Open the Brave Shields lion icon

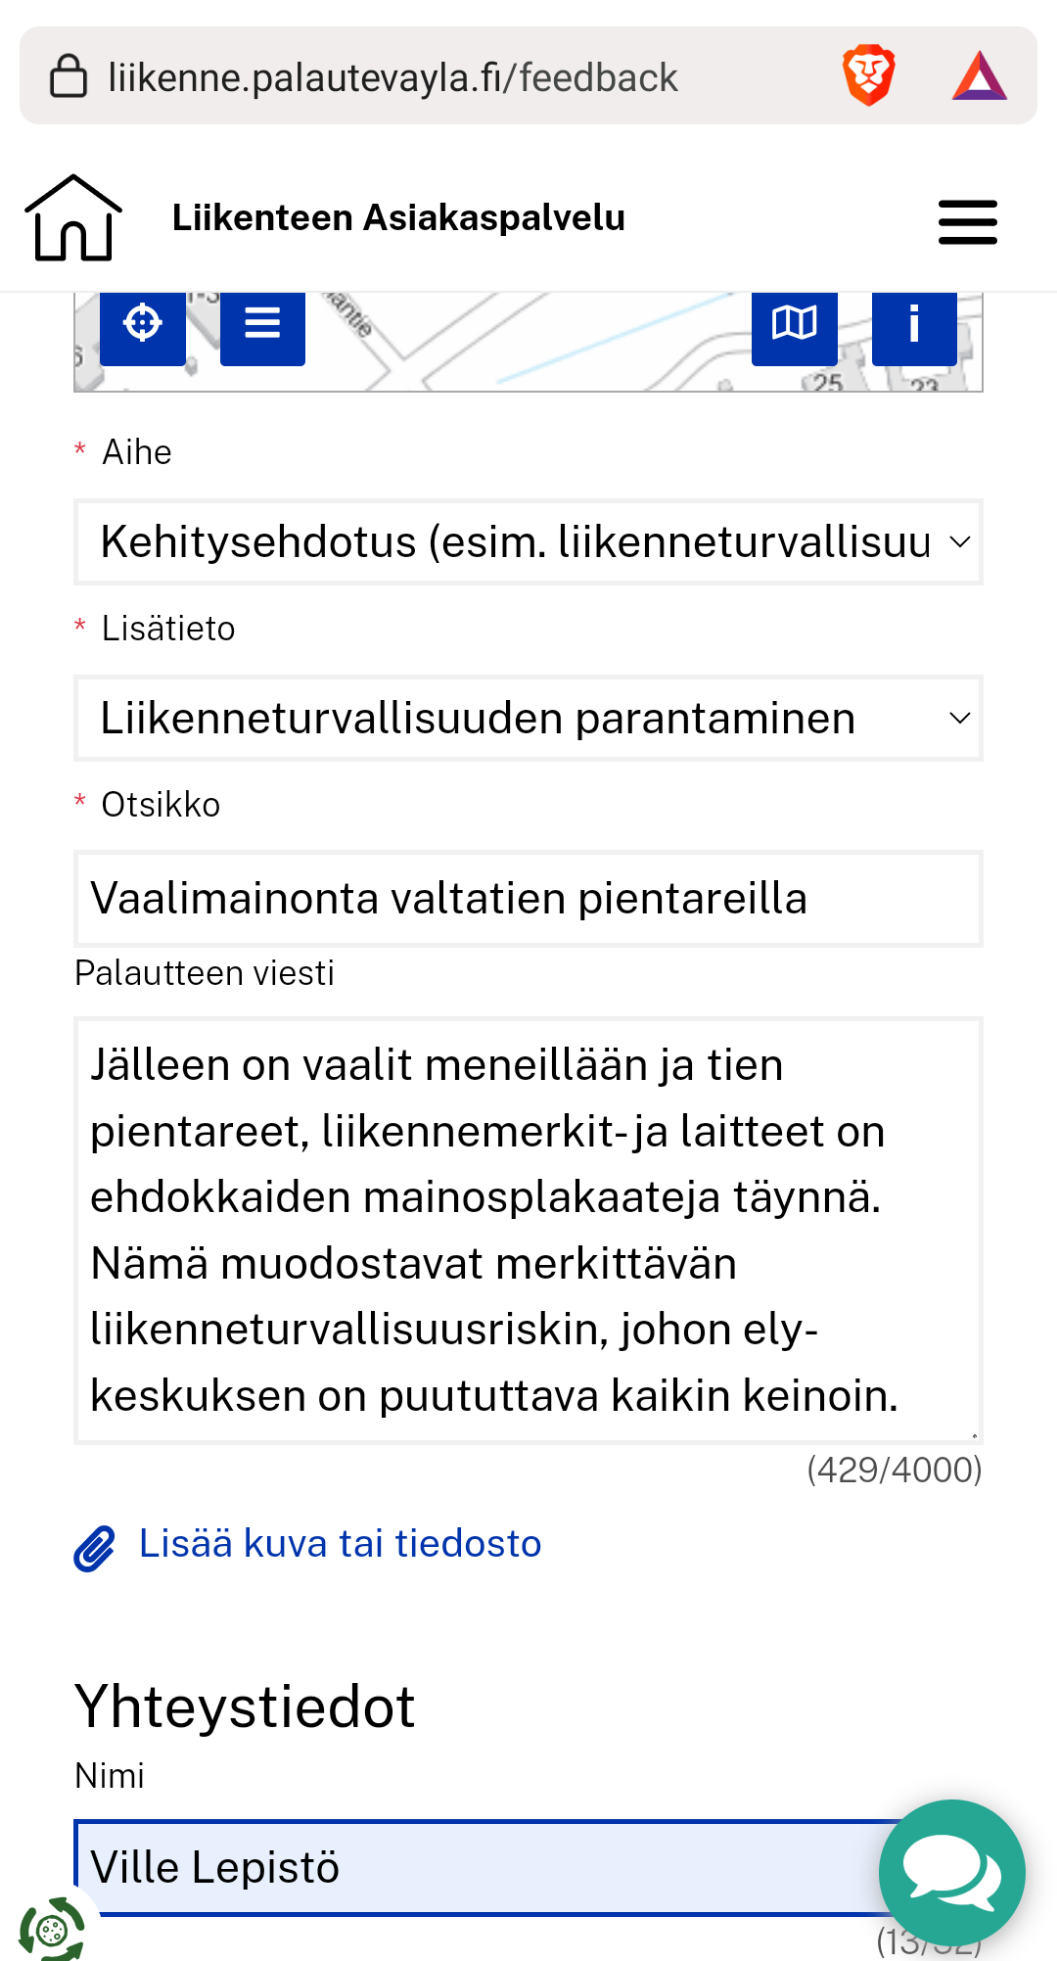pos(868,76)
